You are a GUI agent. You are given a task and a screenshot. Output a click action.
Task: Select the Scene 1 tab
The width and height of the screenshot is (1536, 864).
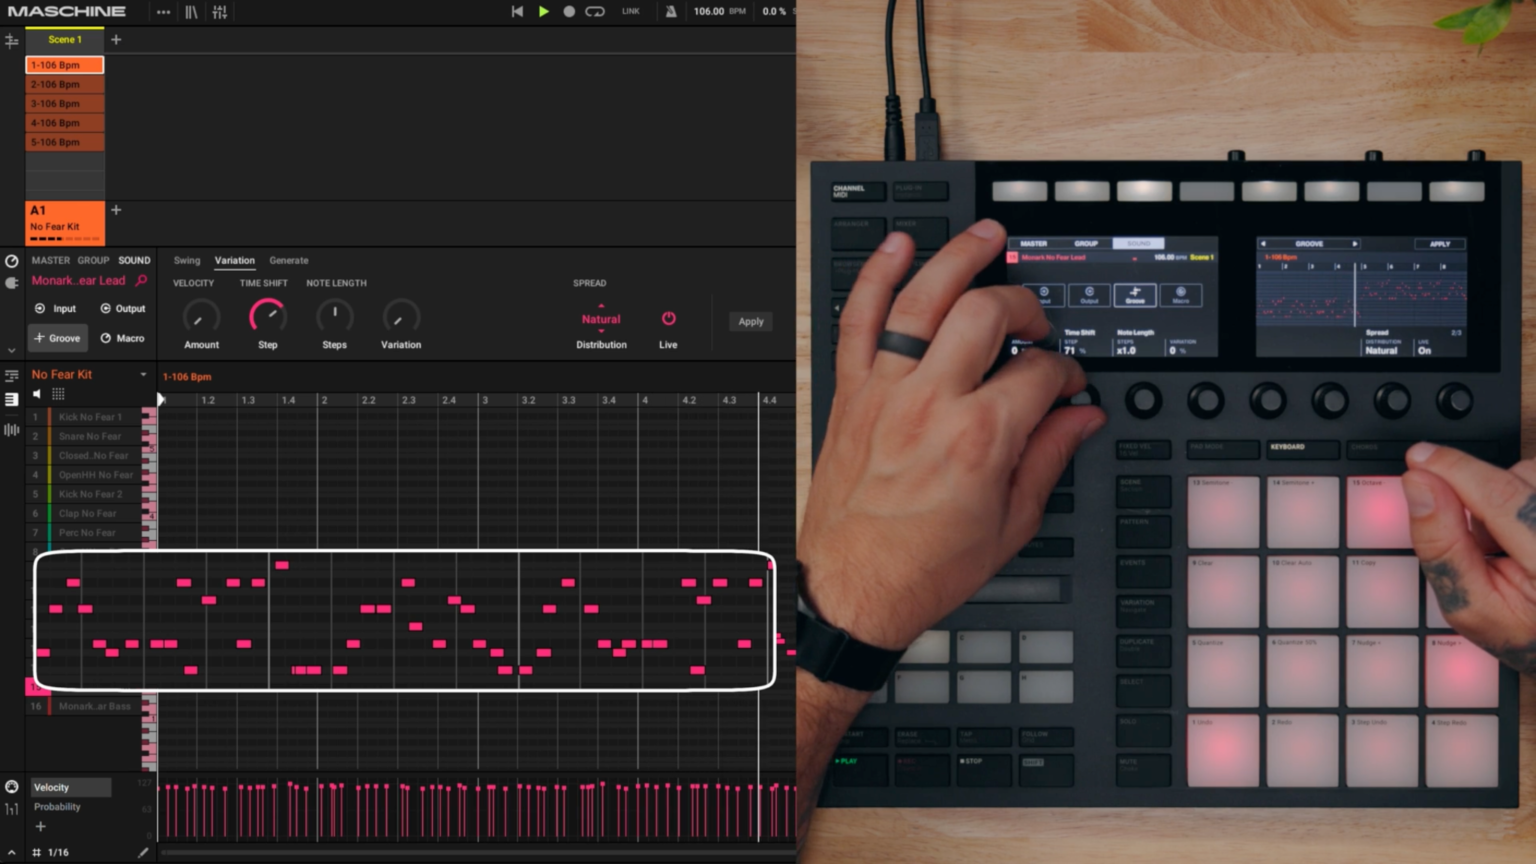coord(65,40)
